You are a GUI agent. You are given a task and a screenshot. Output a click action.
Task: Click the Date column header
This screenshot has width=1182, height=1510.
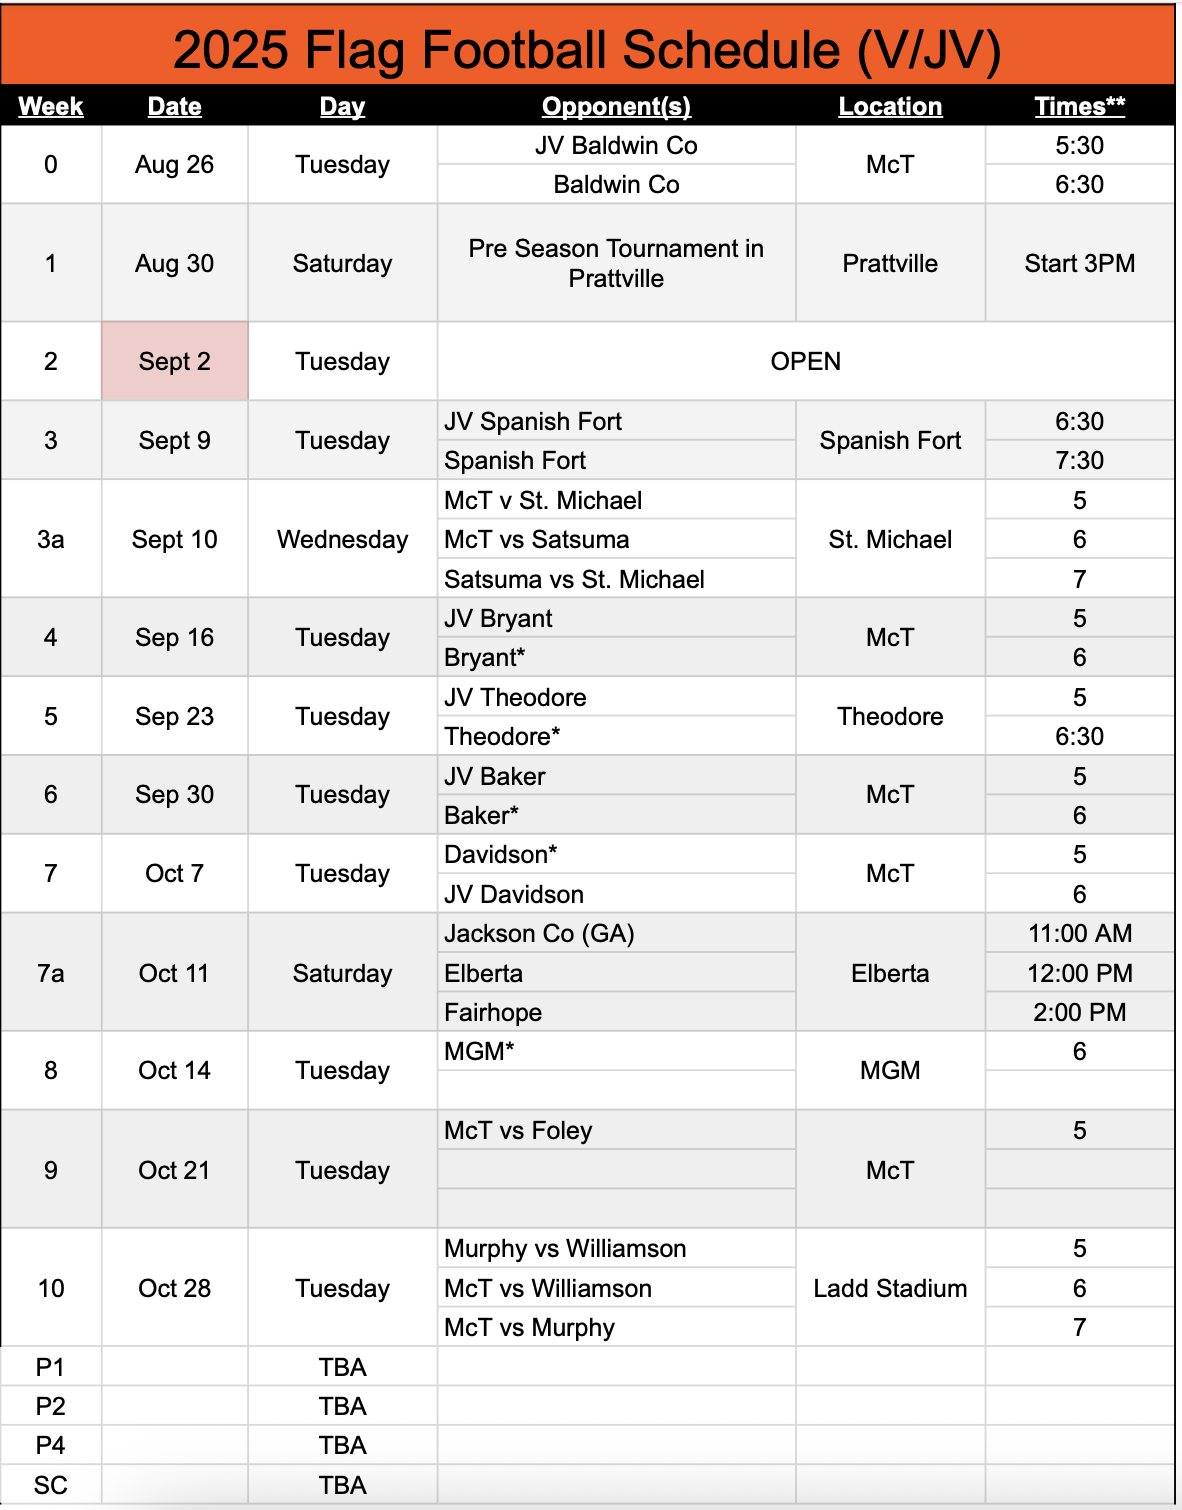click(x=175, y=106)
